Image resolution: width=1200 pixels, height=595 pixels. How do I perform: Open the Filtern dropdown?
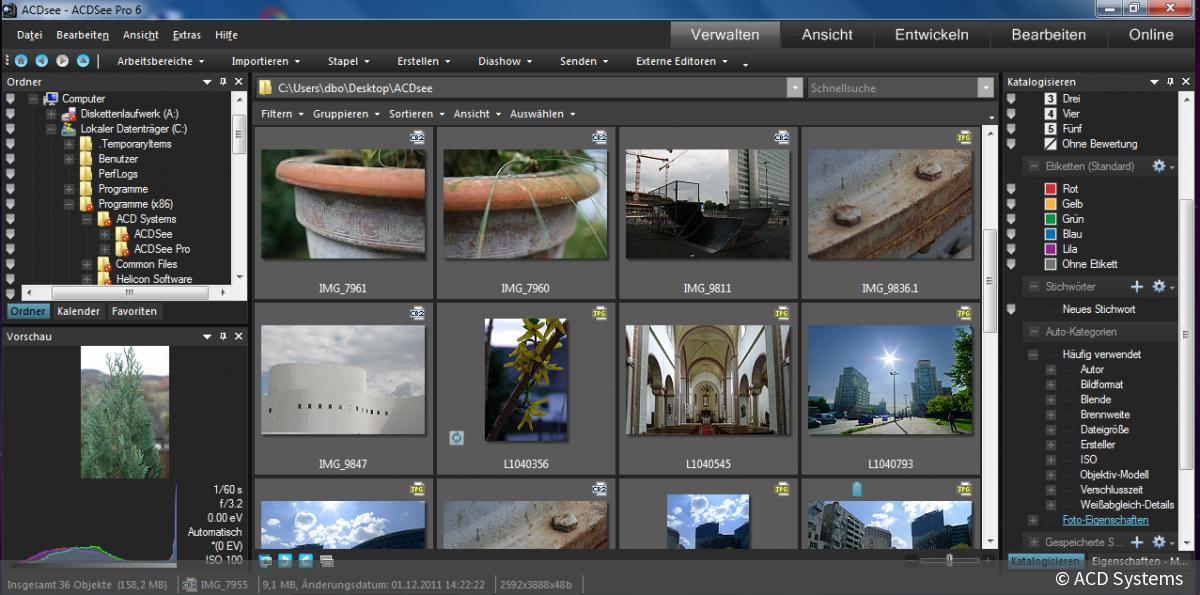click(x=283, y=114)
